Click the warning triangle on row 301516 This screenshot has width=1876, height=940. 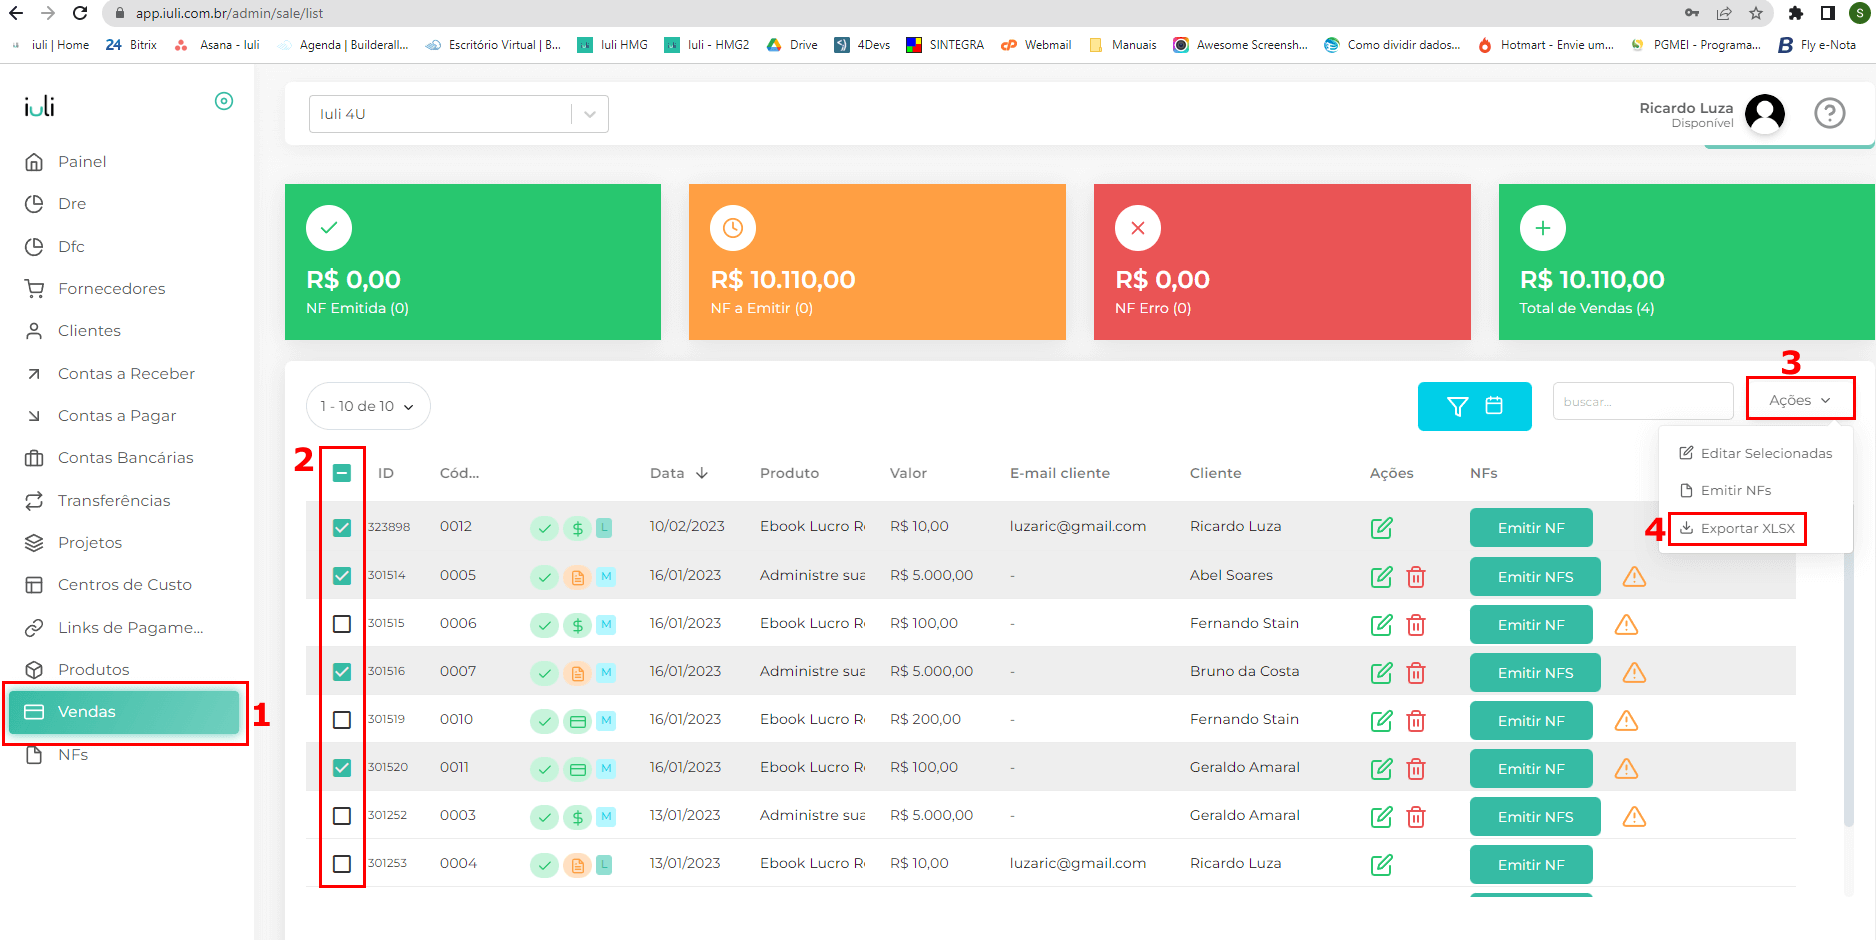[1634, 673]
